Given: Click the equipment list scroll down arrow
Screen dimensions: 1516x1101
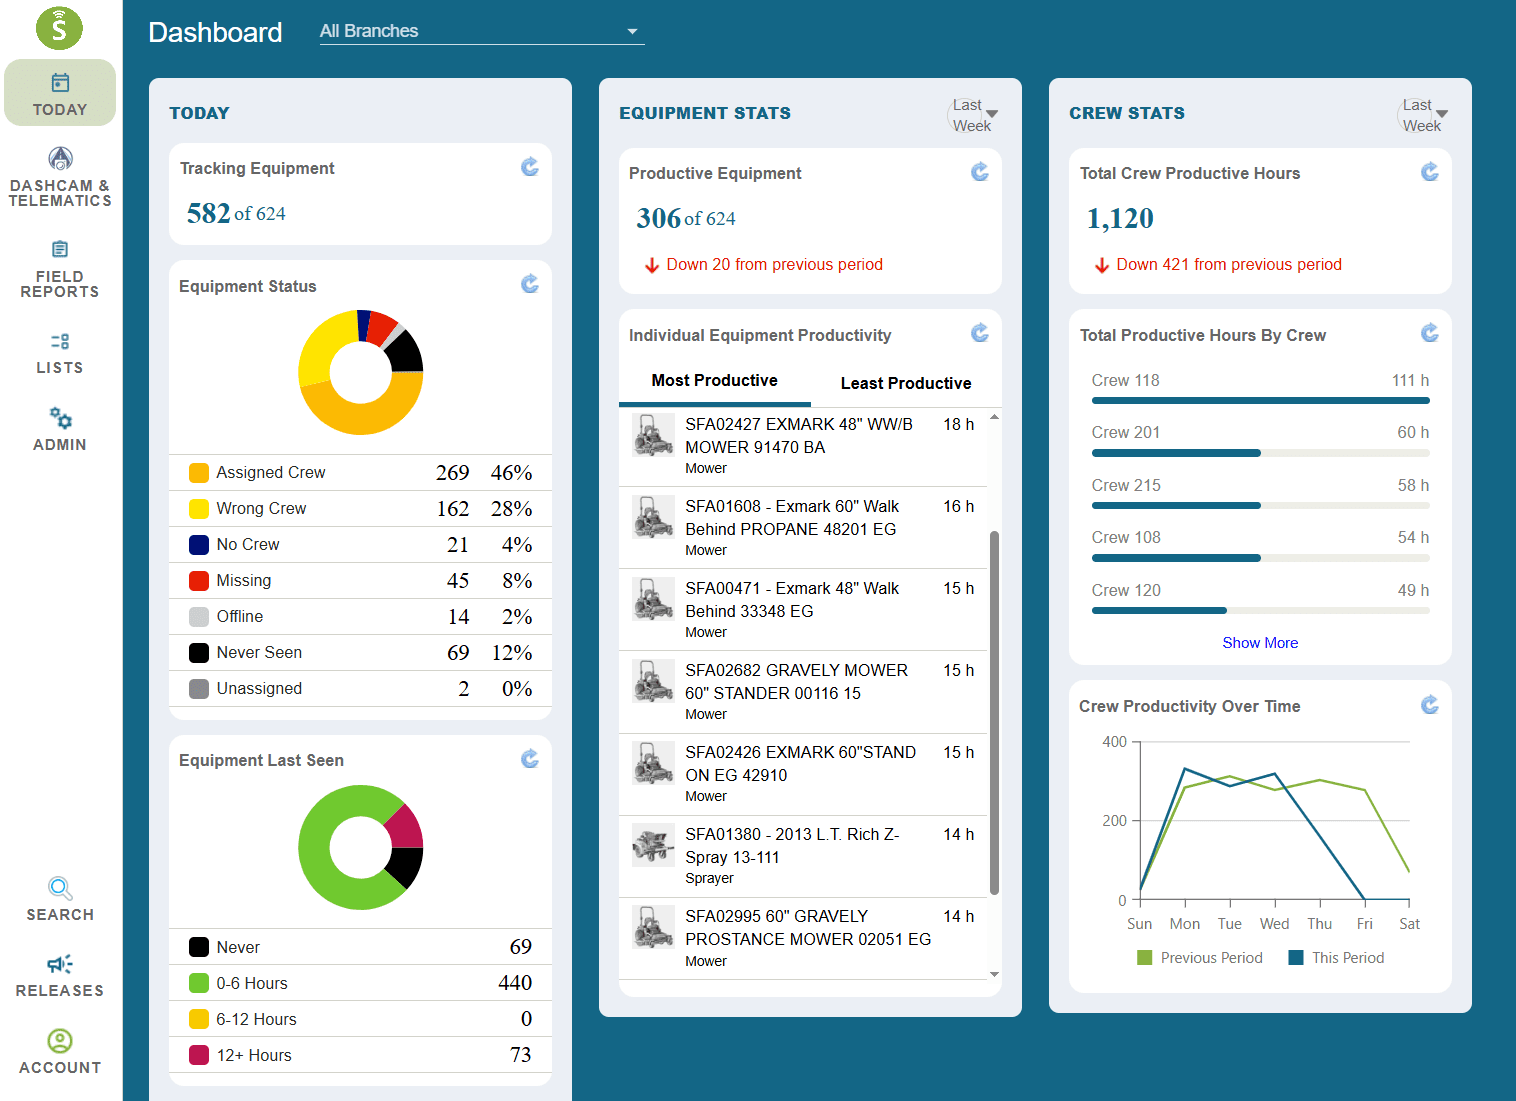Looking at the screenshot, I should [x=994, y=974].
